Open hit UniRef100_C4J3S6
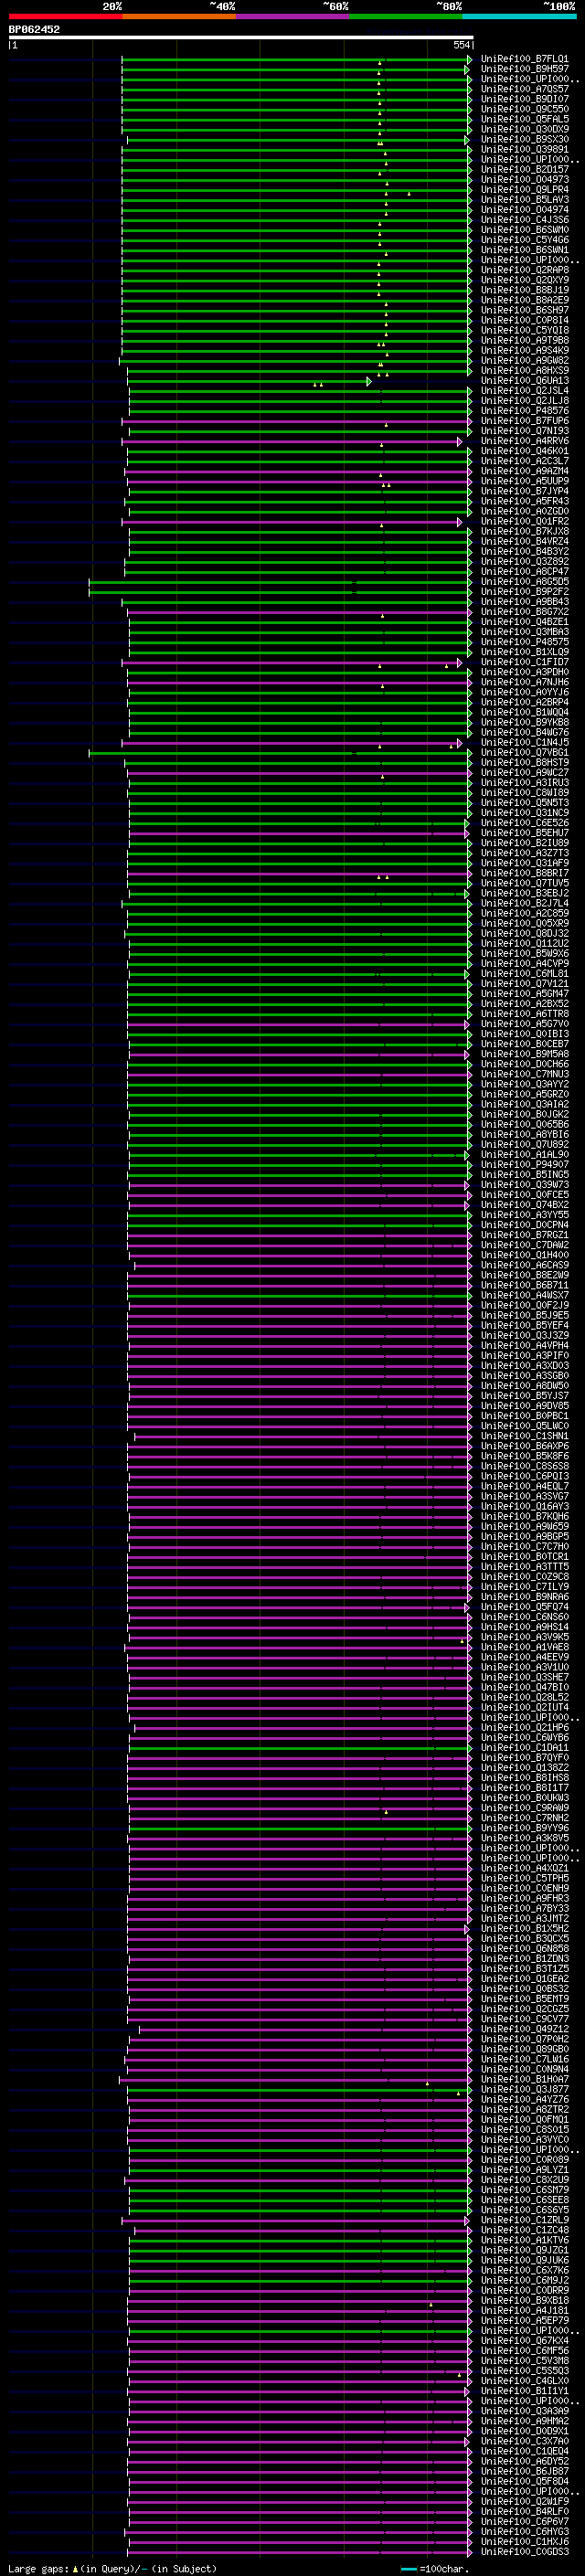The height and width of the screenshot is (2576, 585). (524, 220)
